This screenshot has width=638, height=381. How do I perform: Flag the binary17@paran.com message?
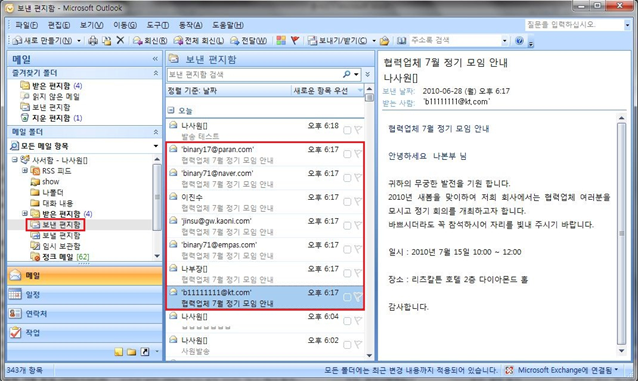tap(358, 154)
